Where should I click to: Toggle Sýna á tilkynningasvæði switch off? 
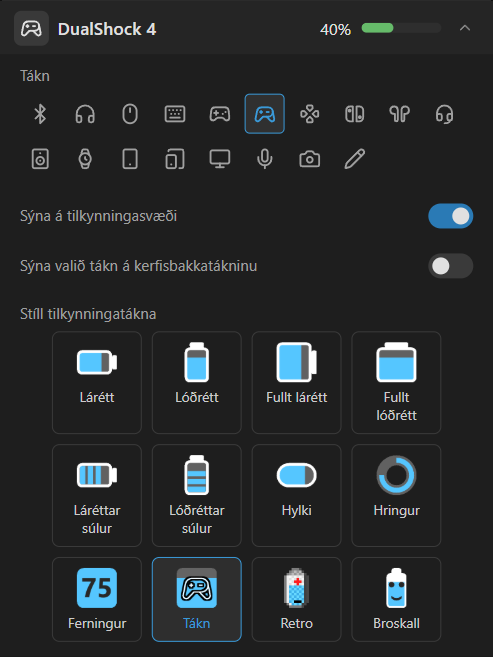pos(451,216)
